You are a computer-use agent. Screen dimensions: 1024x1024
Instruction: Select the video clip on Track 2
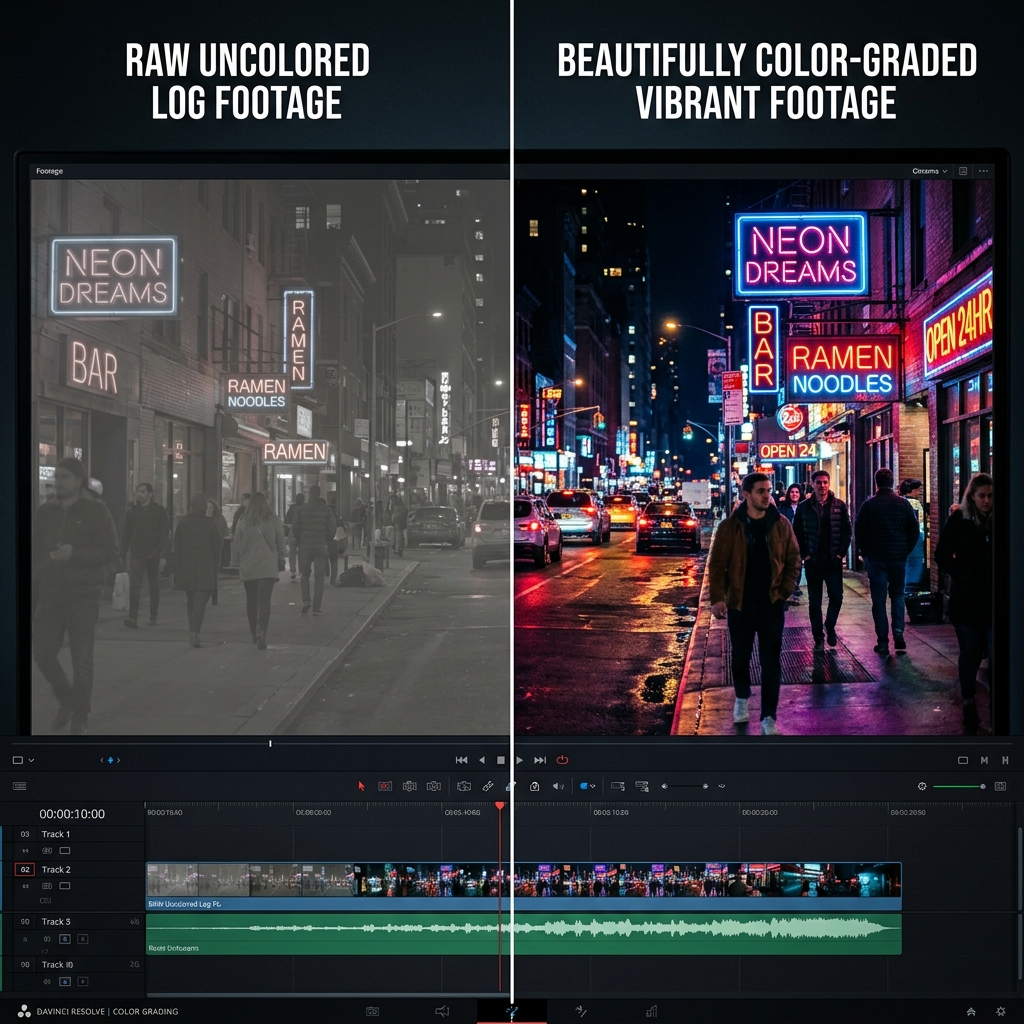click(x=523, y=886)
